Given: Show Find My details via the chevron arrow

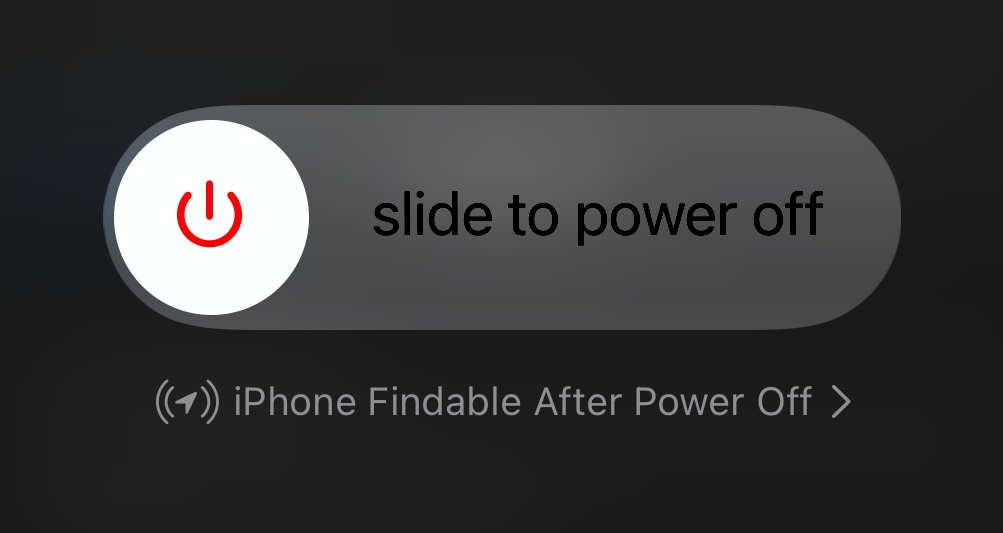Looking at the screenshot, I should [x=841, y=402].
